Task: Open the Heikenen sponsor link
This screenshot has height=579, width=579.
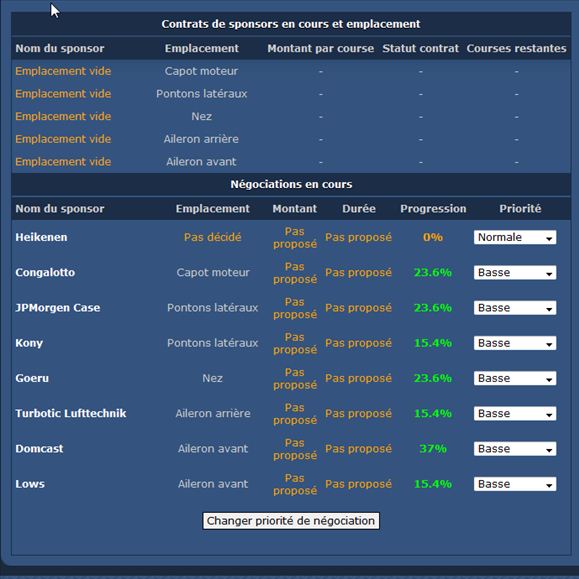Action: click(41, 237)
